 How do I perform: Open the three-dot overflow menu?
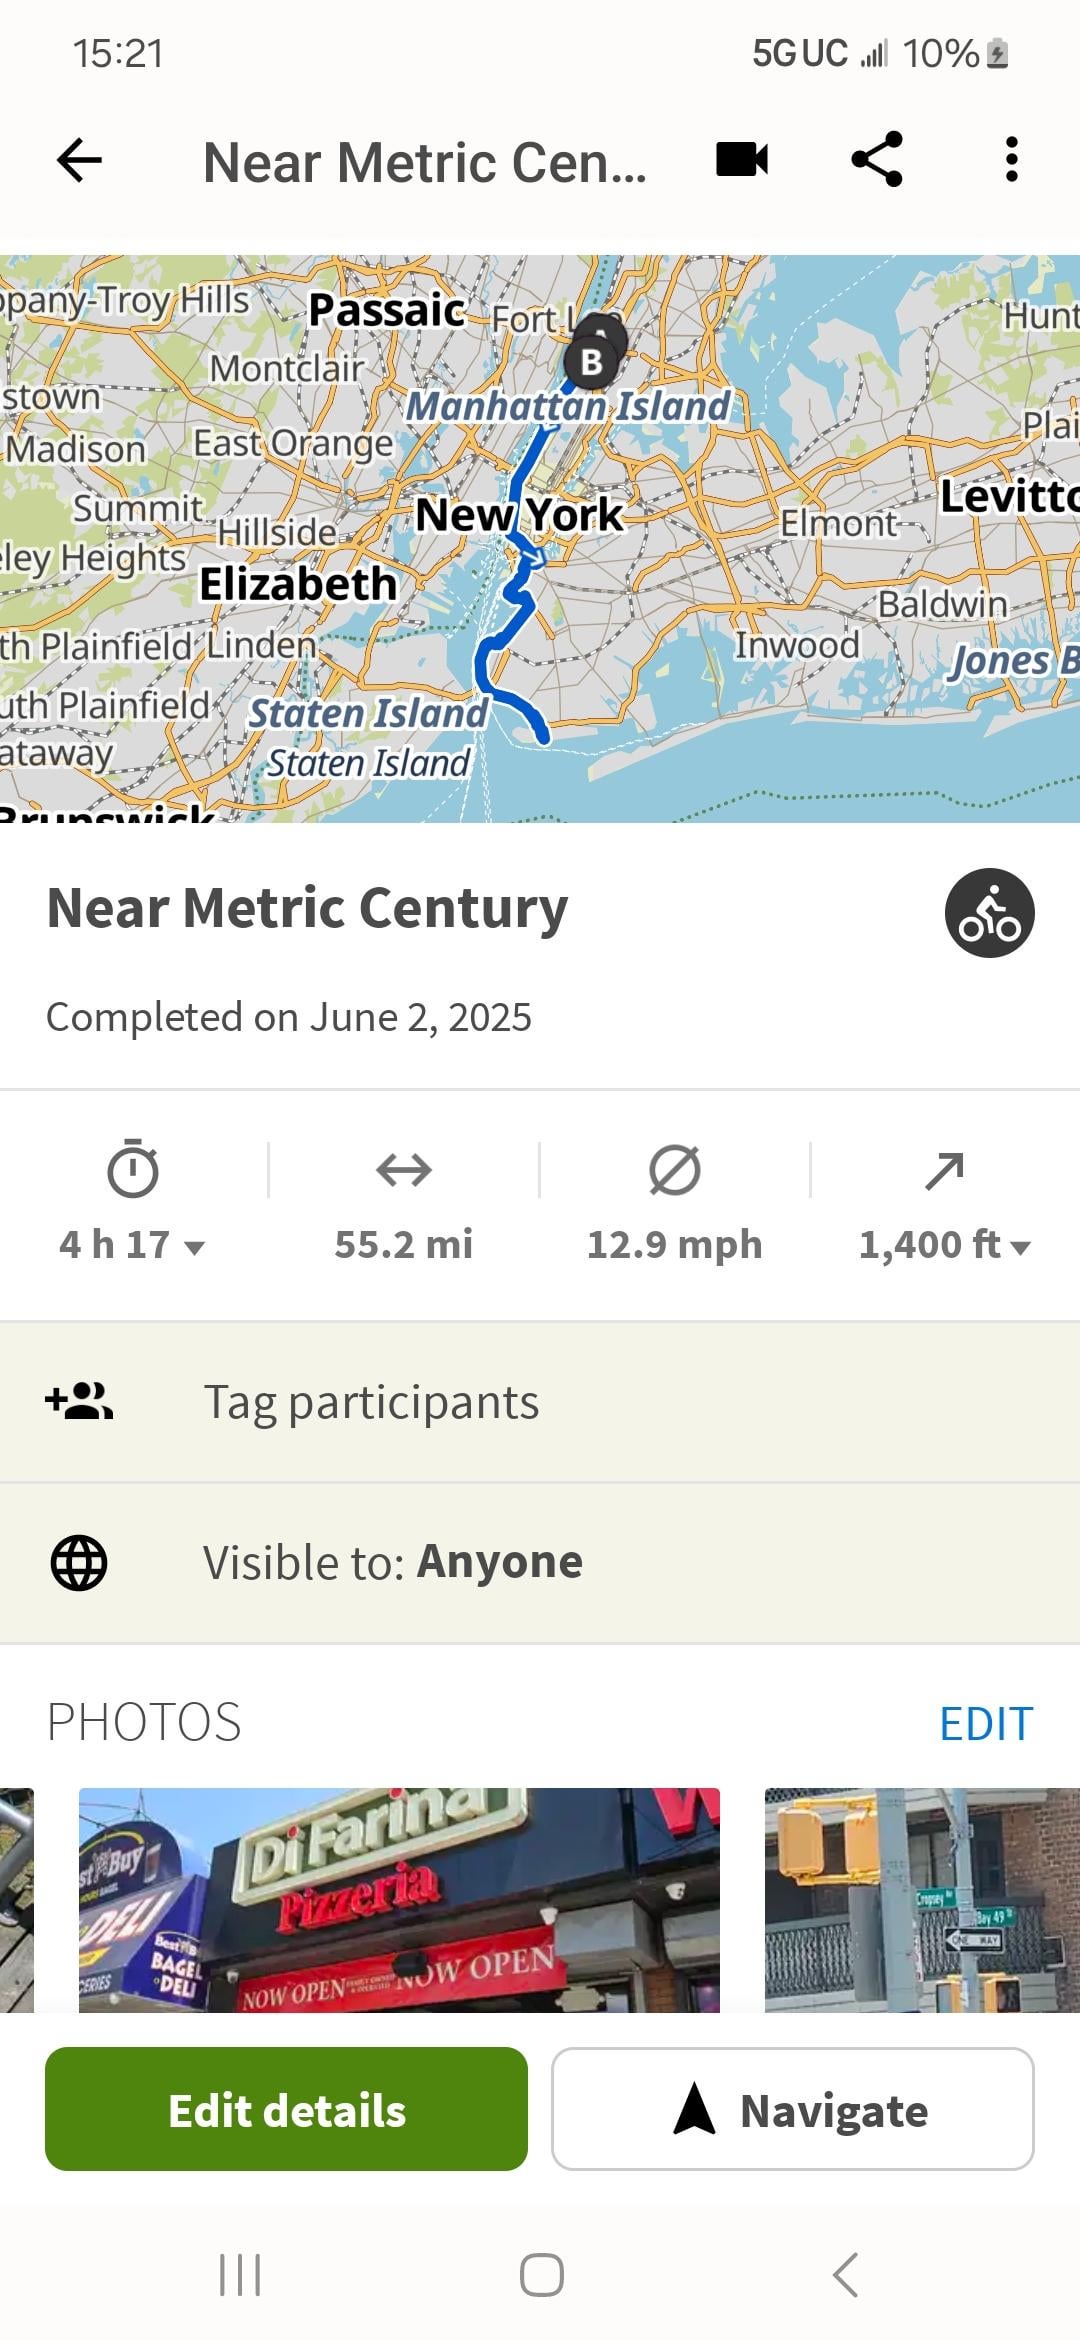pos(1011,160)
